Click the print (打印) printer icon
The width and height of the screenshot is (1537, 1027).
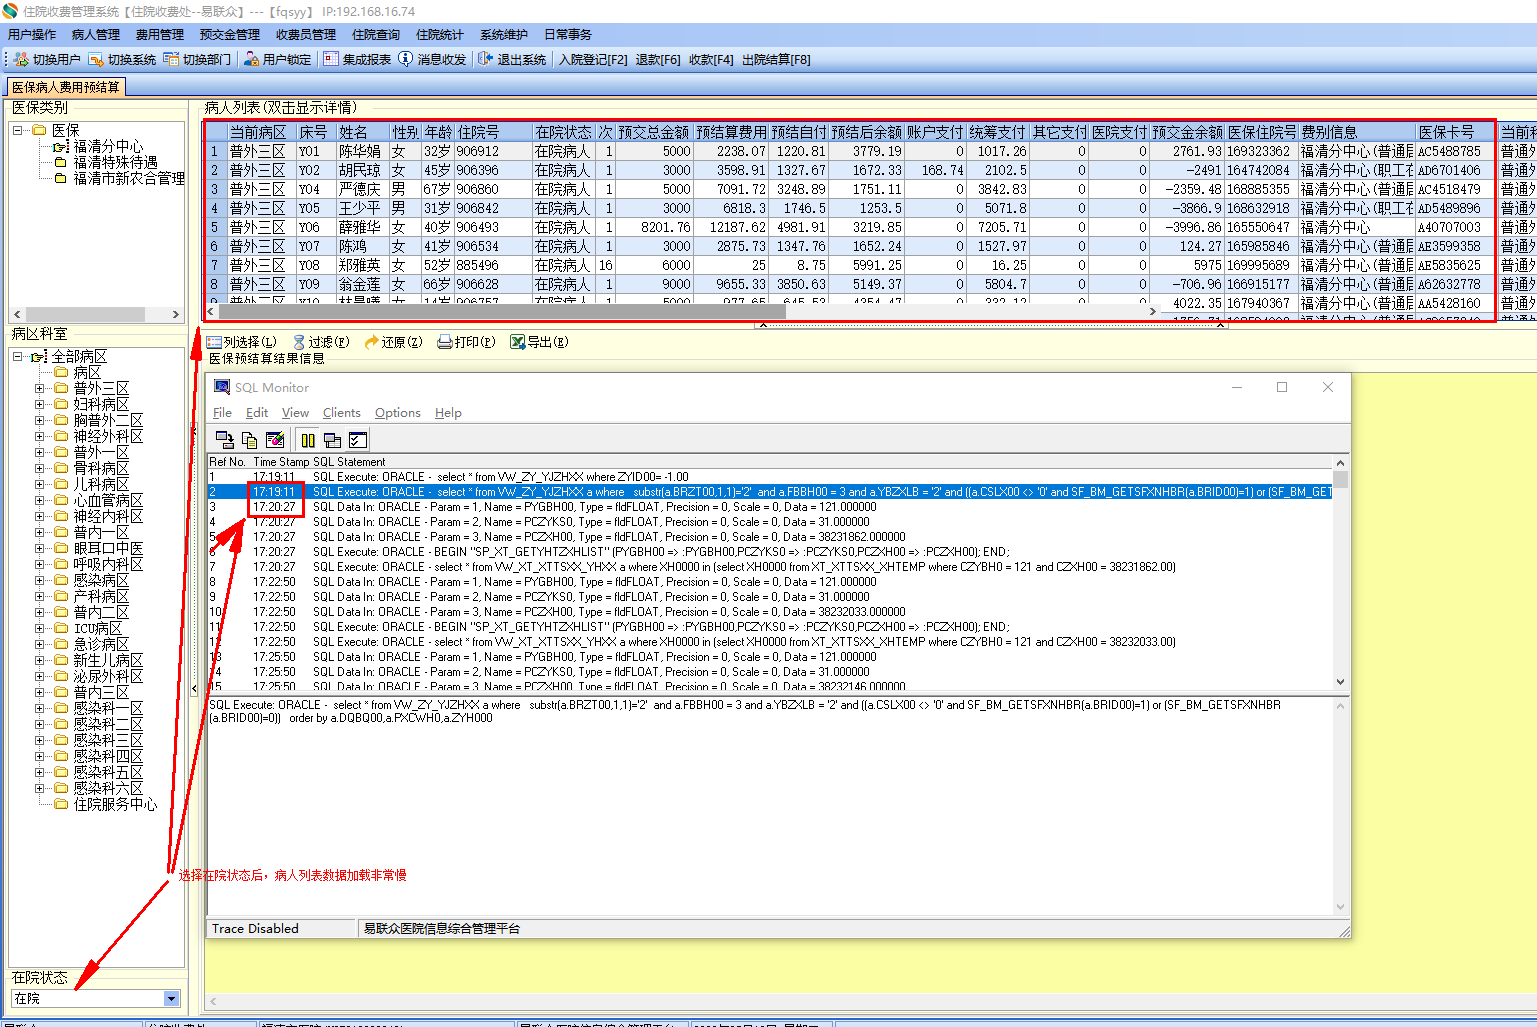pyautogui.click(x=445, y=342)
